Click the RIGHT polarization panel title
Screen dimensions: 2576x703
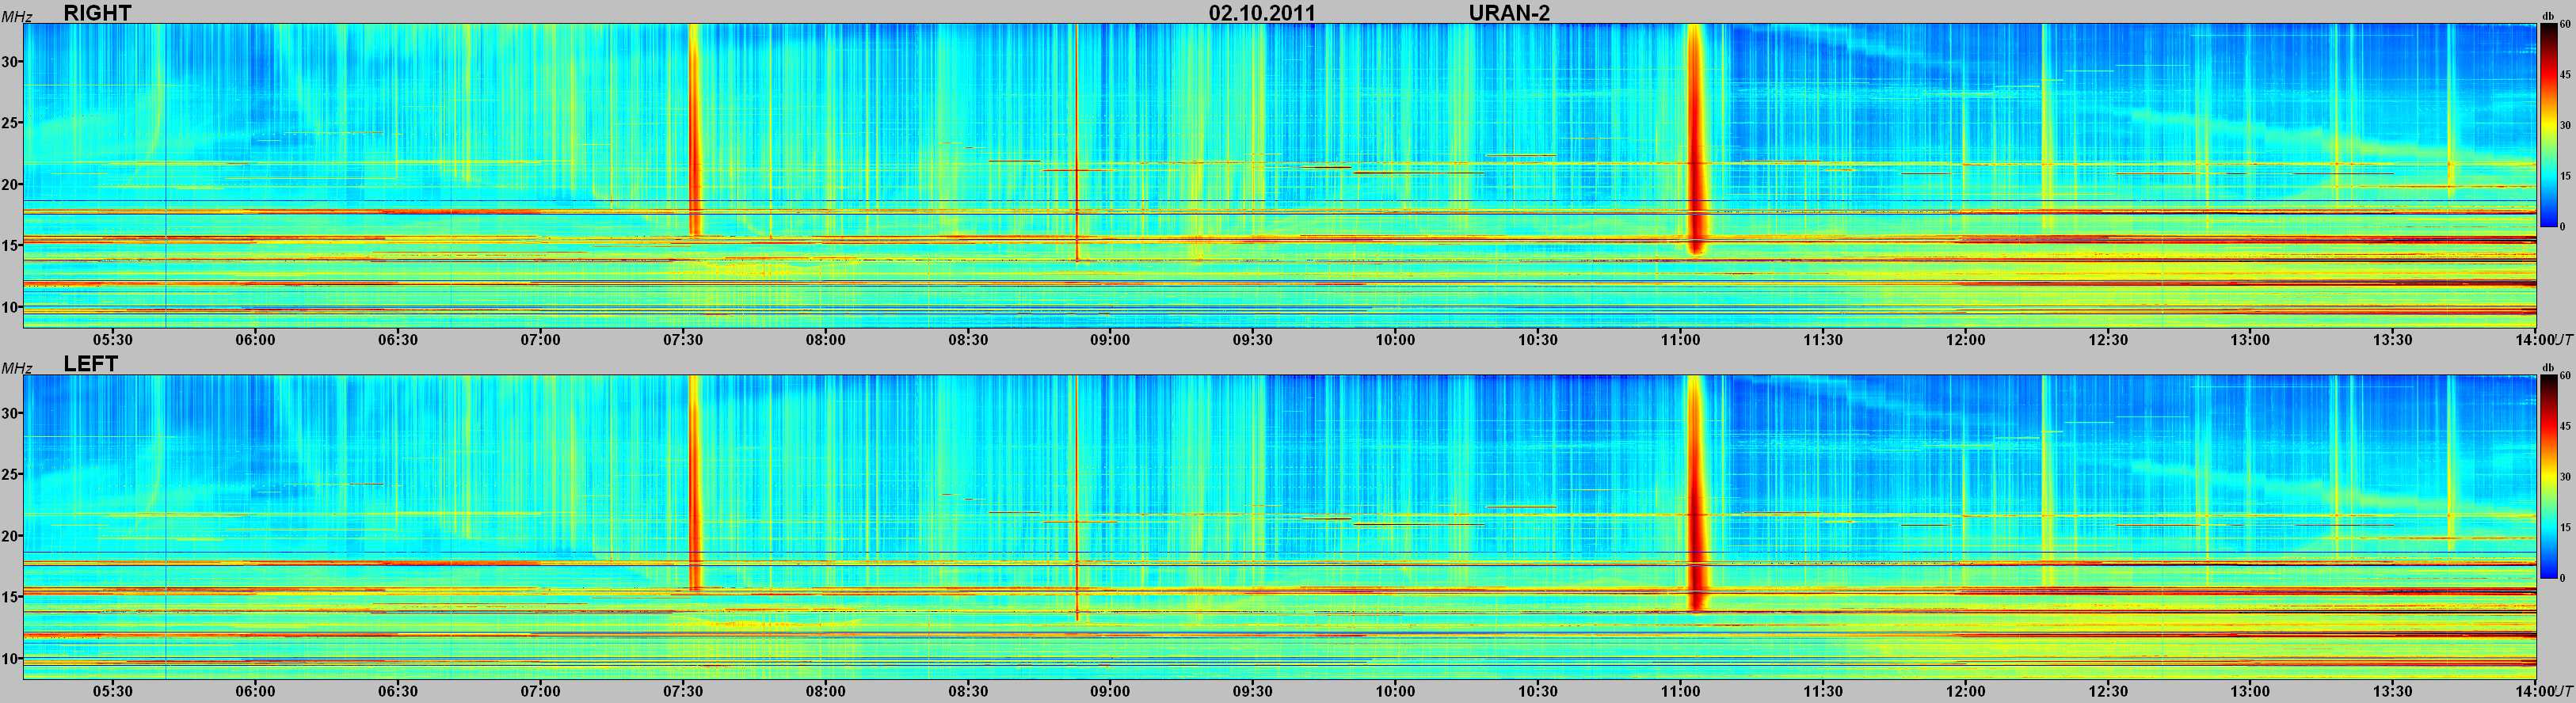pos(97,13)
